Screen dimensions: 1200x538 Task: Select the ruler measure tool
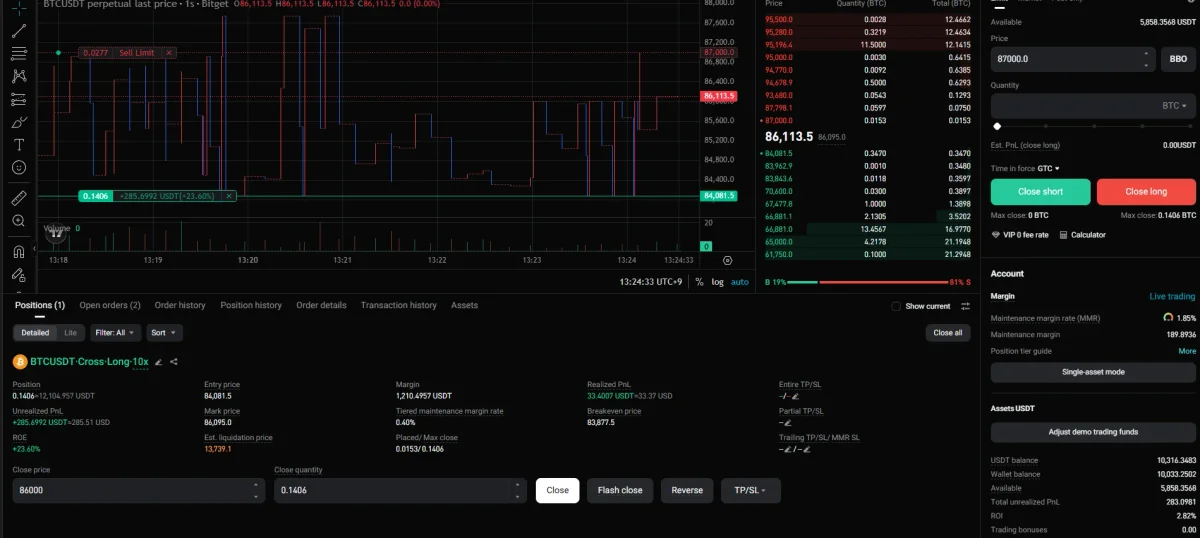coord(18,197)
